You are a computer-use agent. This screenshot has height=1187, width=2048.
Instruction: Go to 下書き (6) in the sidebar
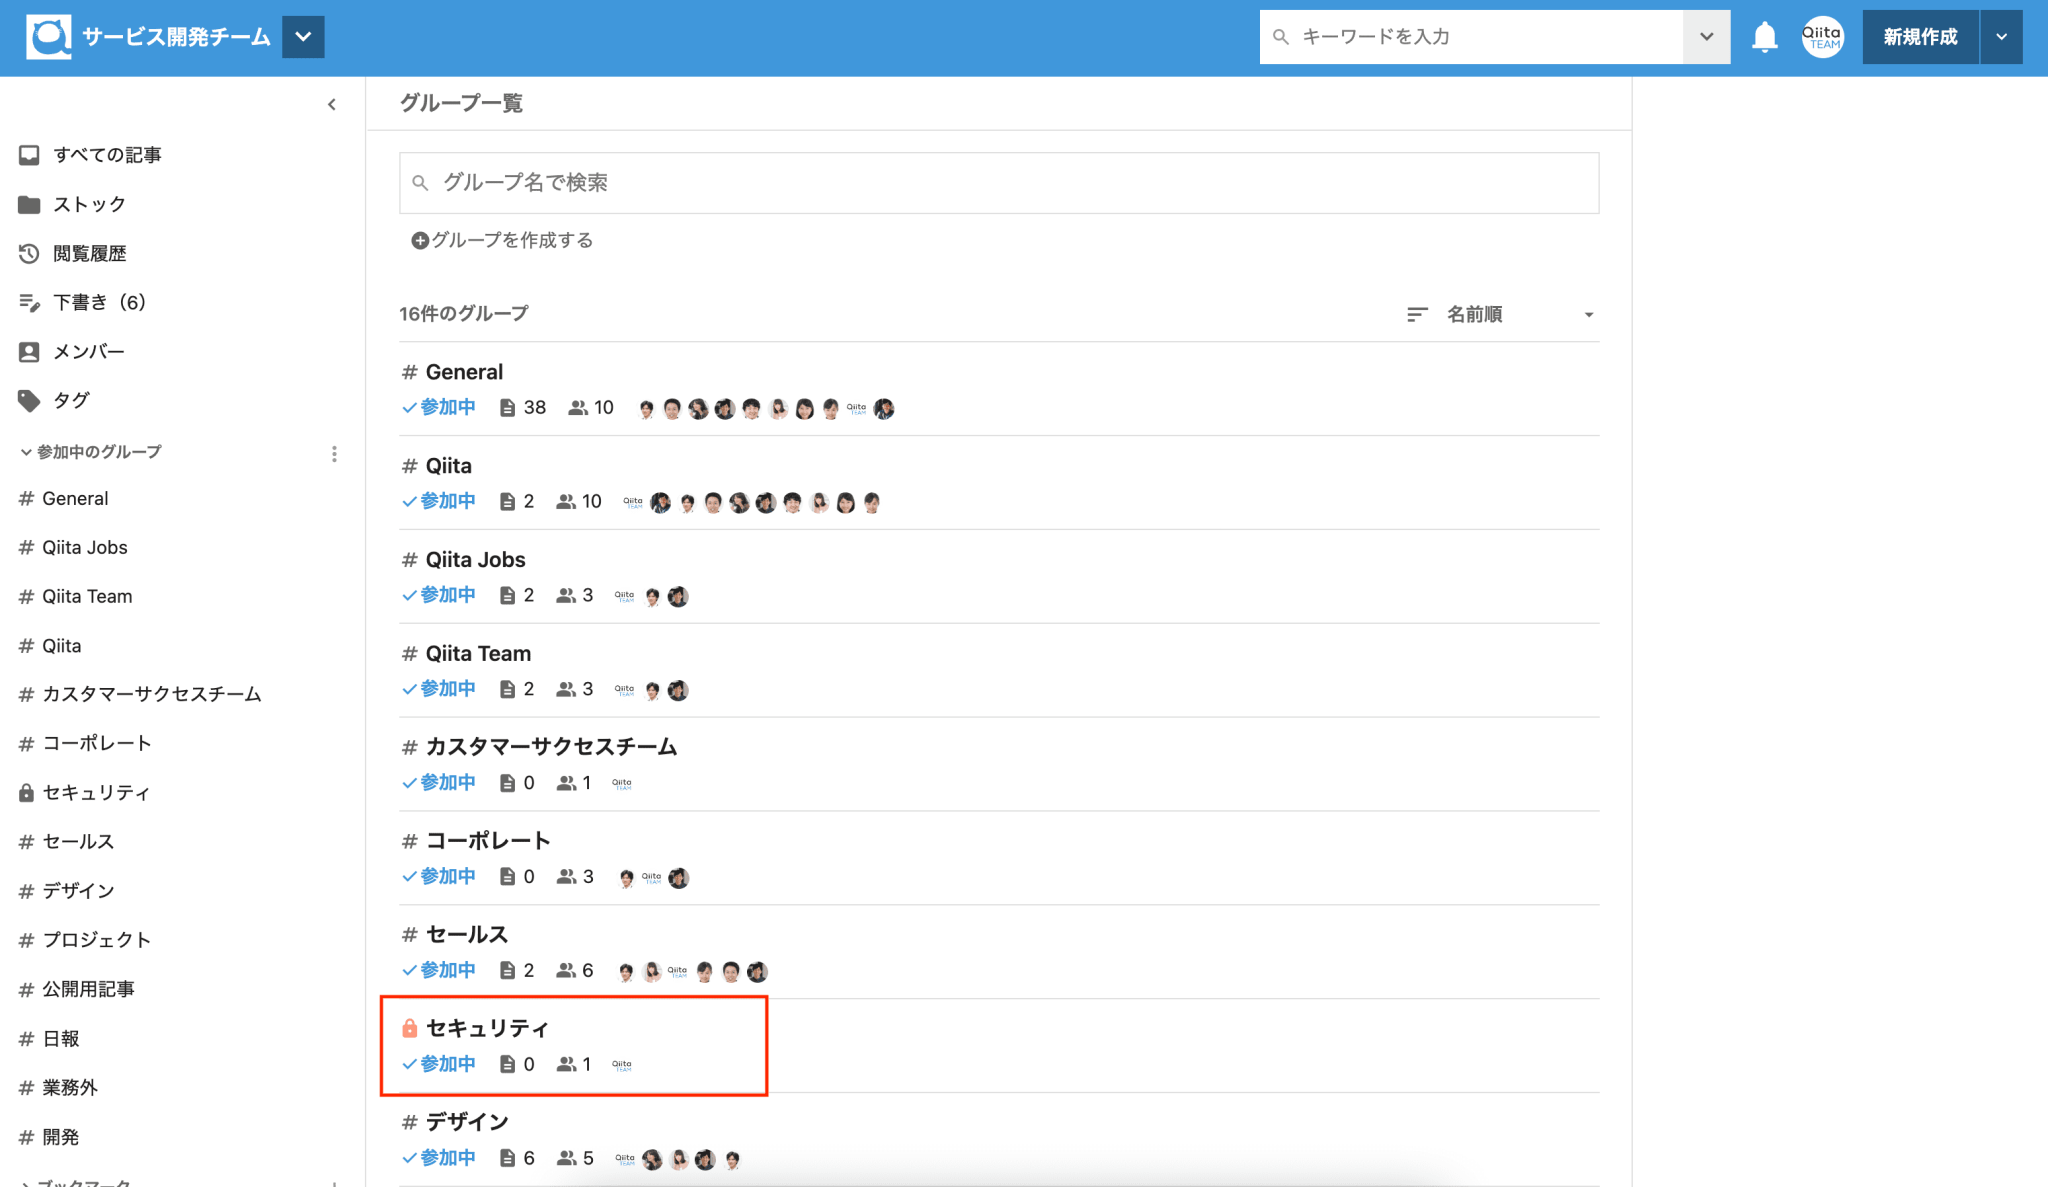pos(99,302)
